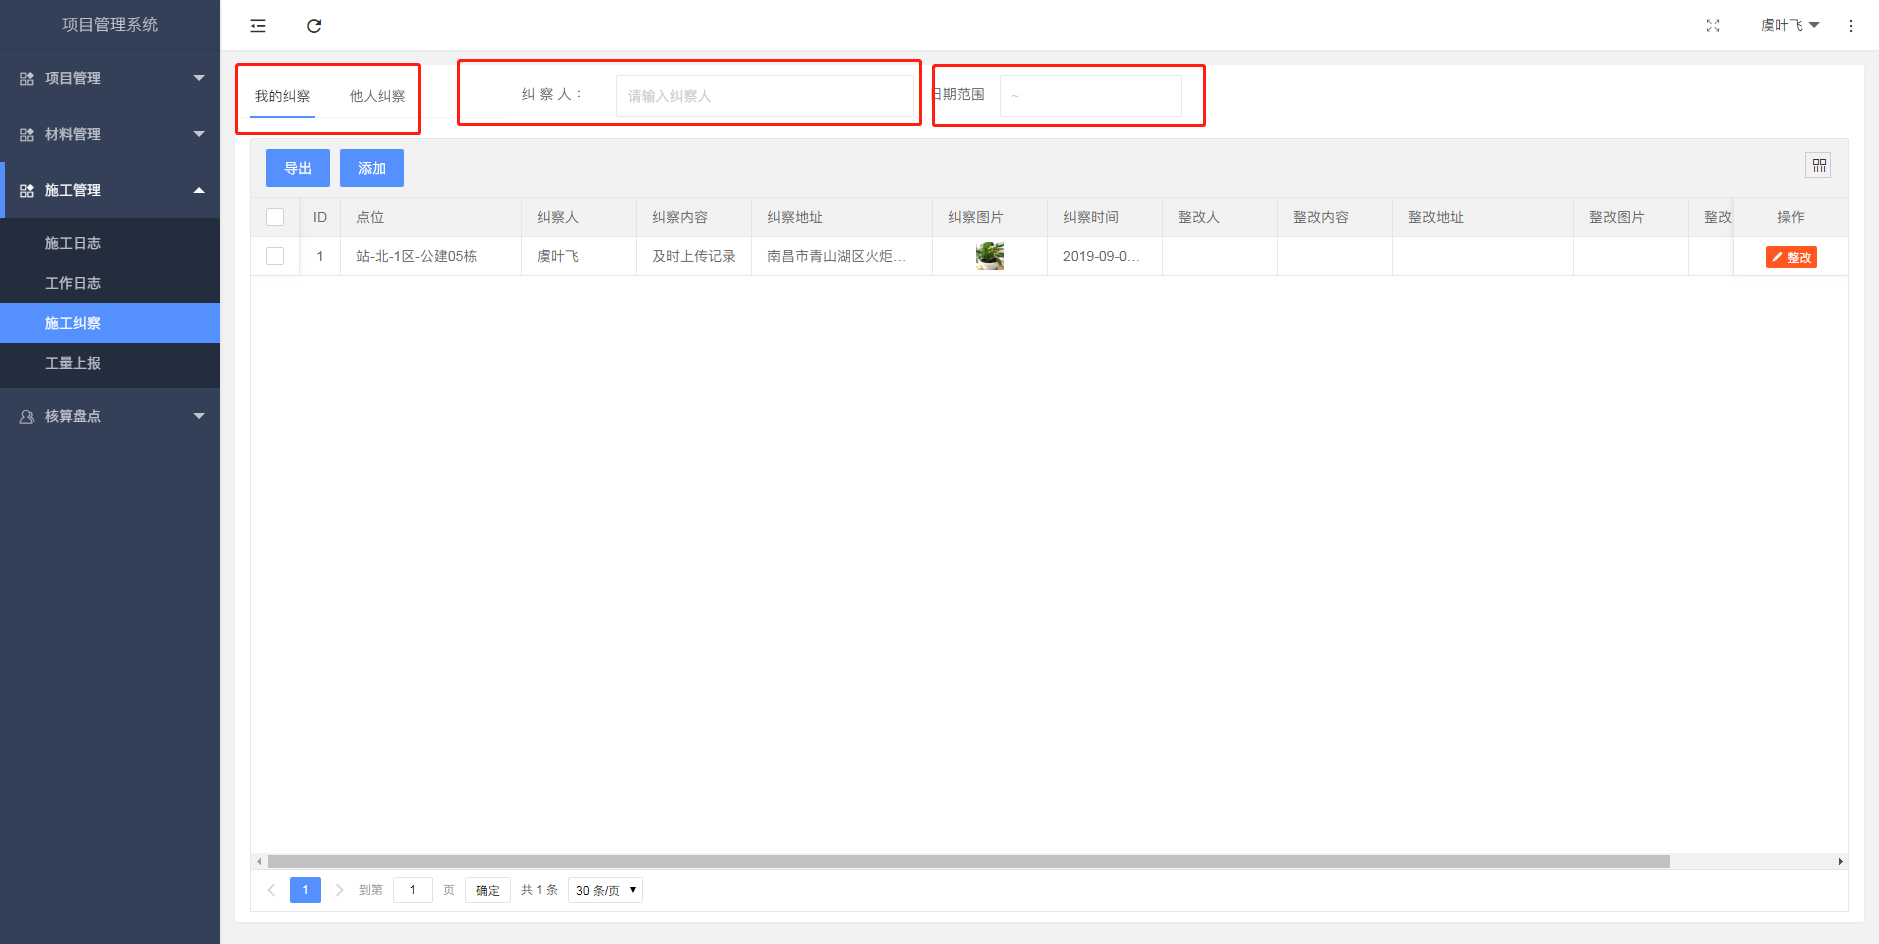1879x944 pixels.
Task: Open the 虞叶飞 user dropdown
Action: [1790, 26]
